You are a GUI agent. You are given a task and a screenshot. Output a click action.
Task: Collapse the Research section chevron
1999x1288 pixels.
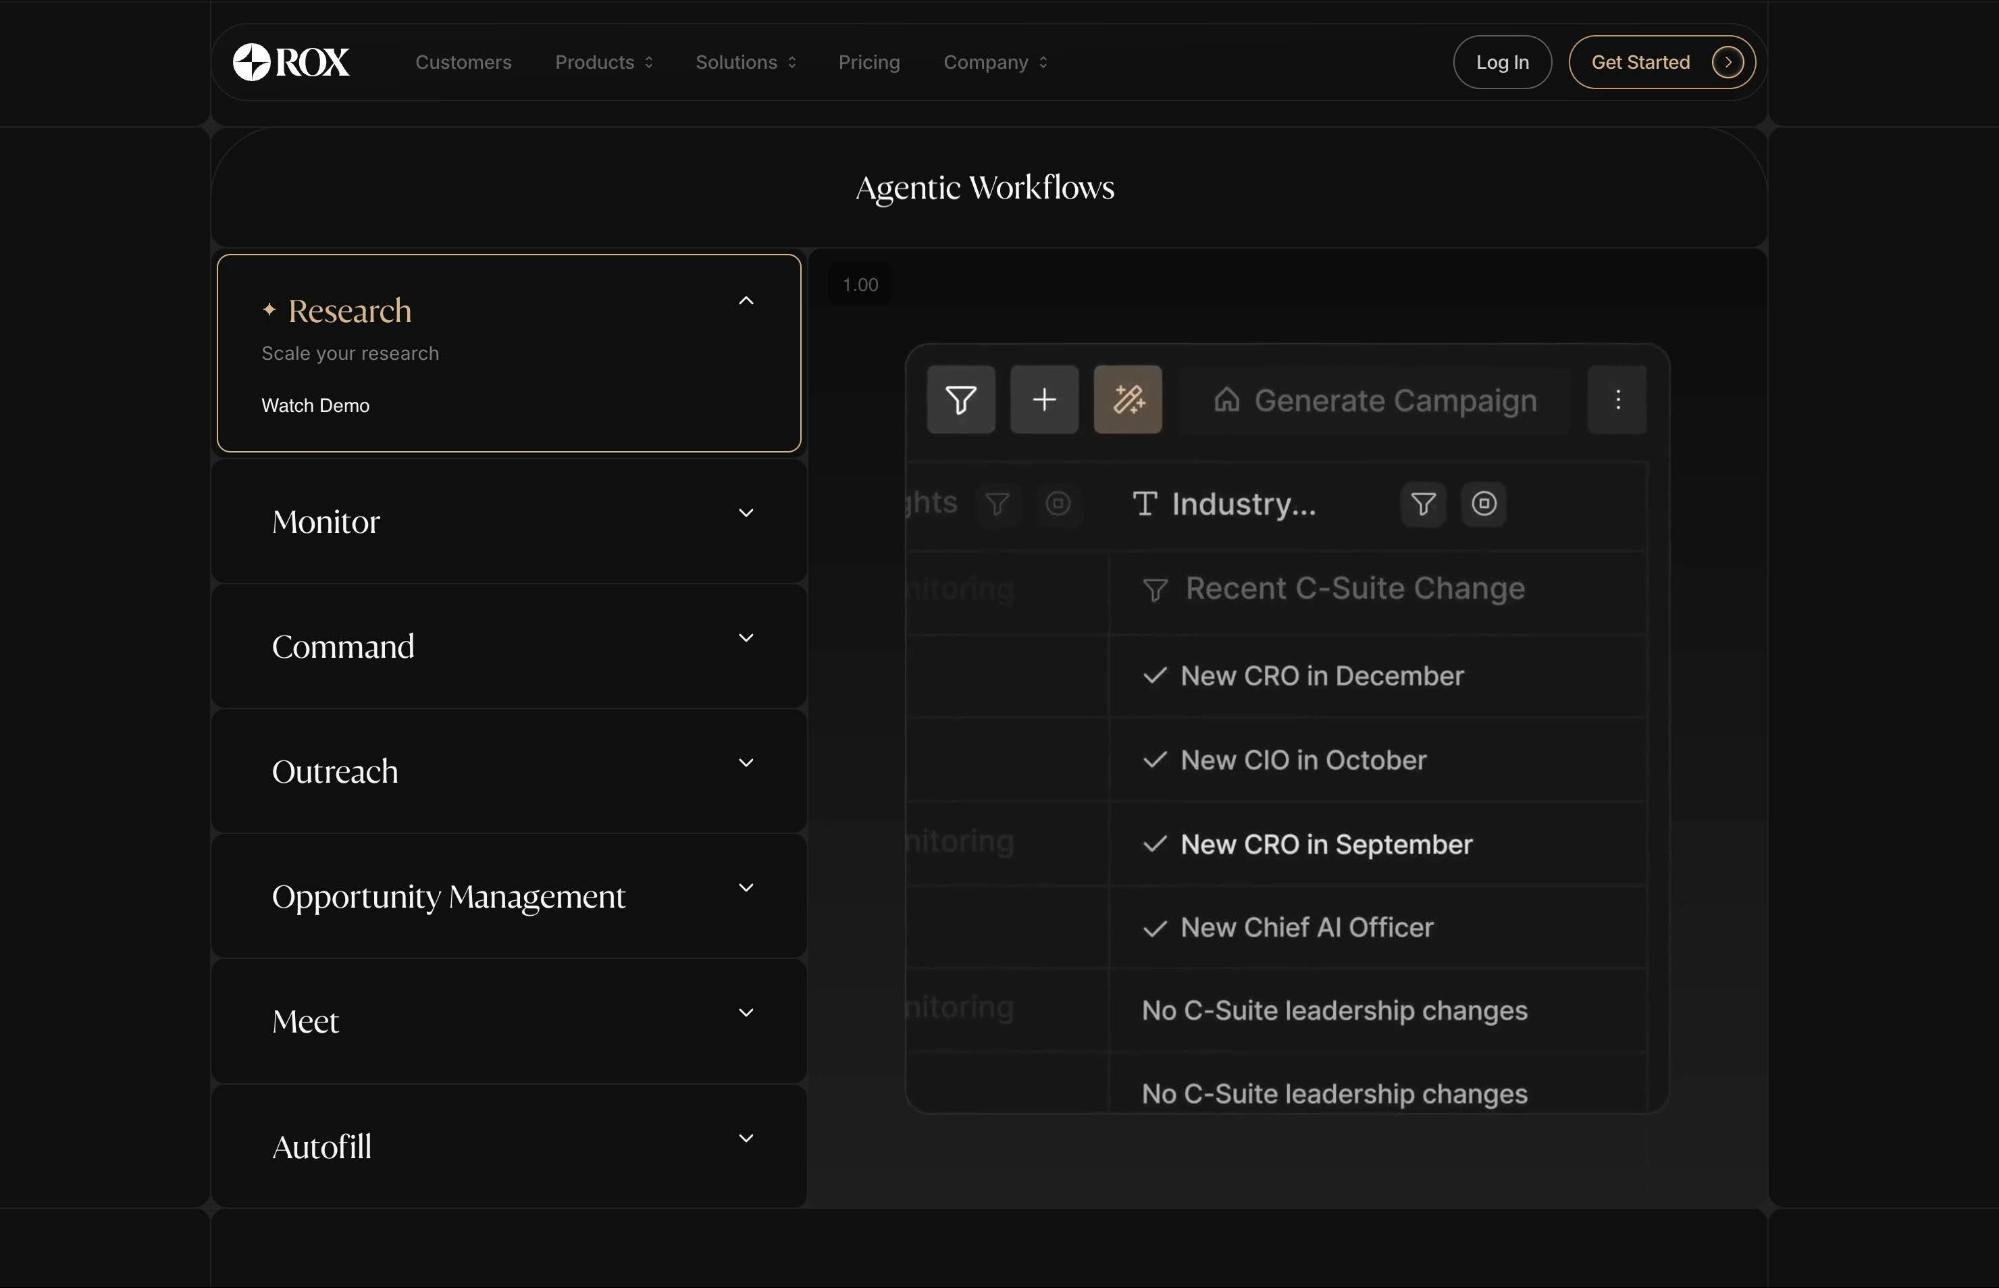746,301
